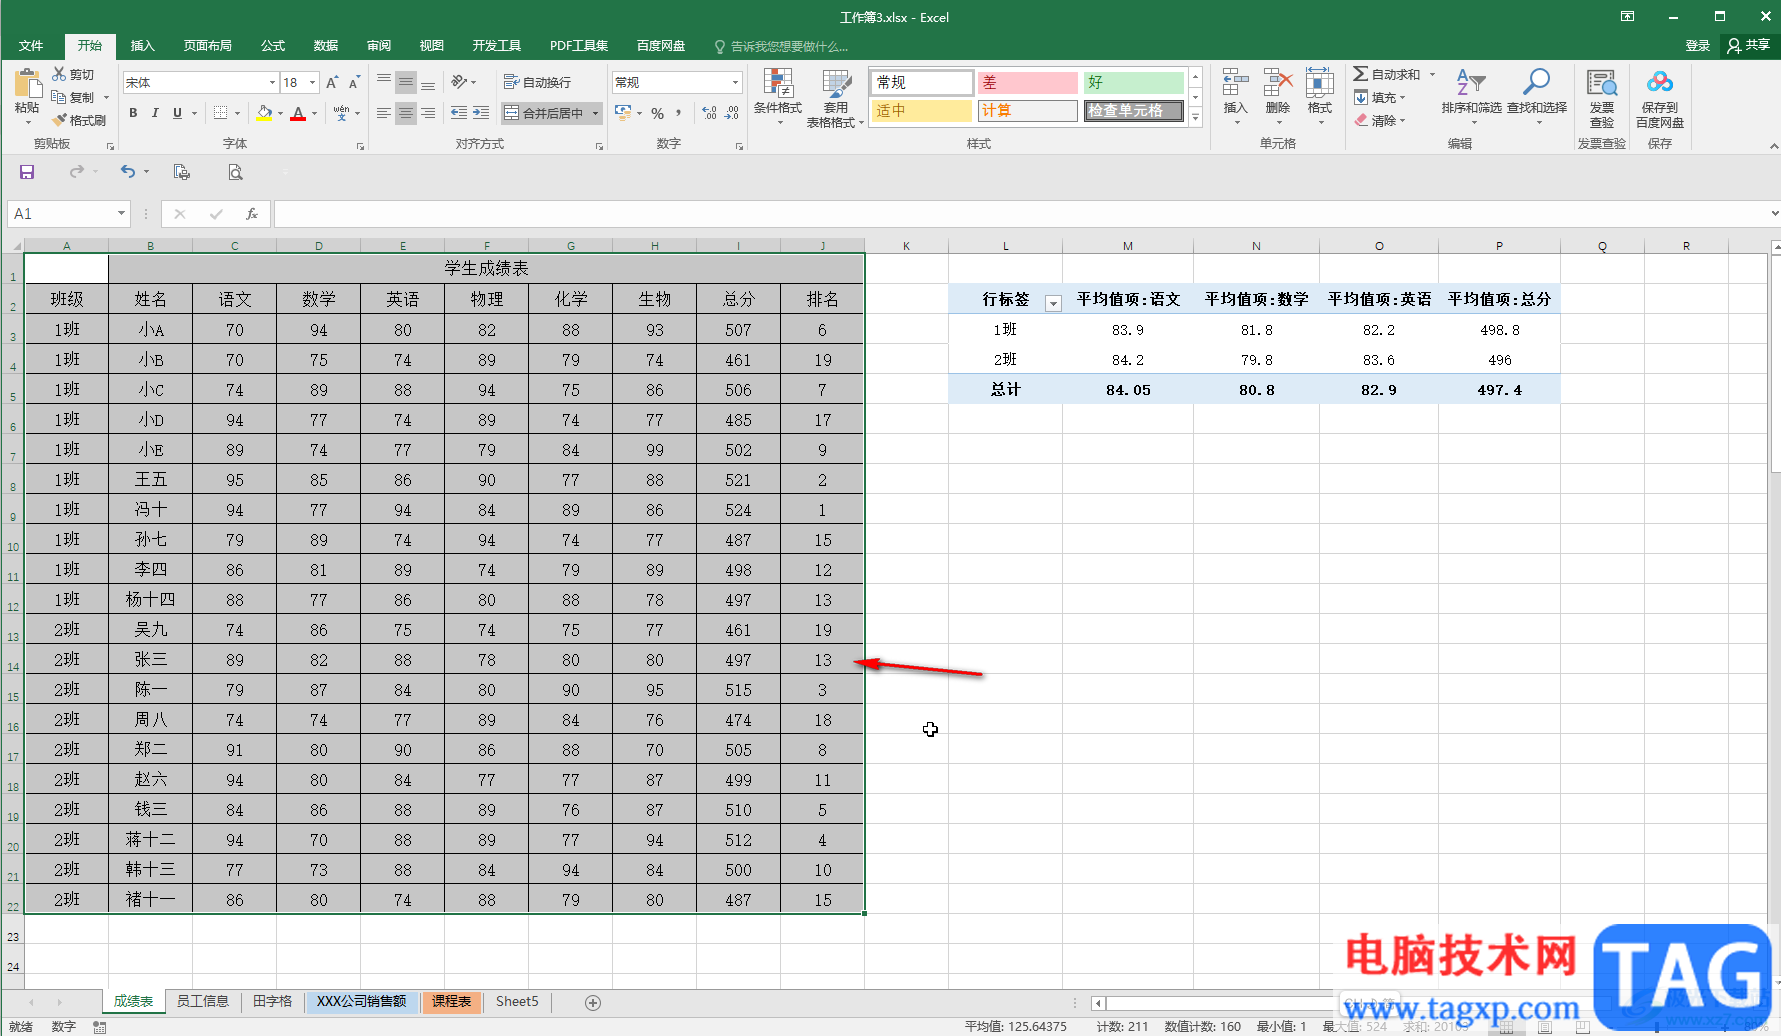Viewport: 1781px width, 1036px height.
Task: Click the Increase Decimal icon
Action: point(709,113)
